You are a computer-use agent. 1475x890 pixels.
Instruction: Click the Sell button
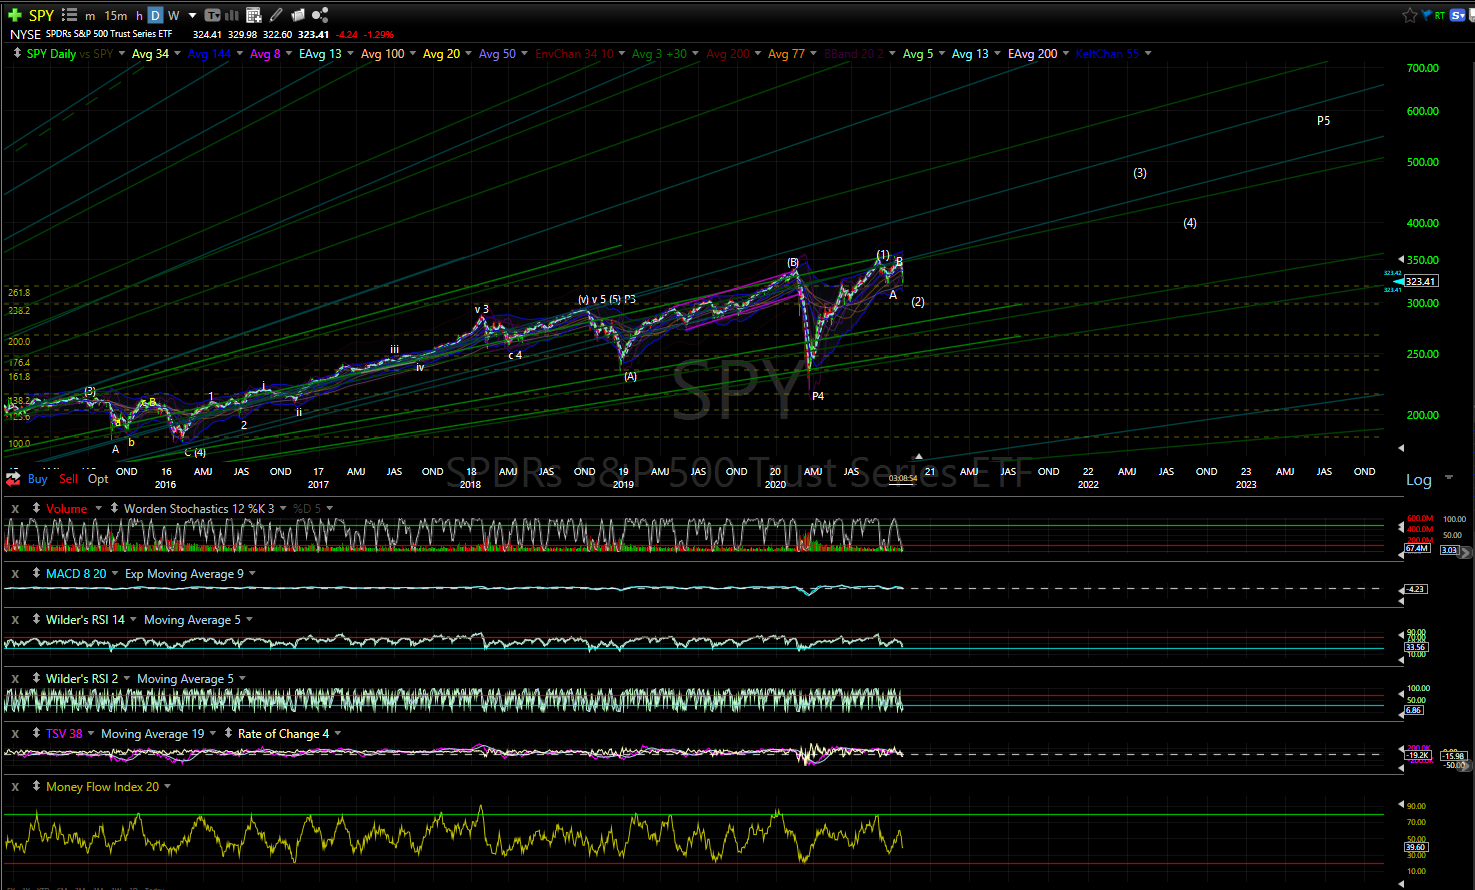68,479
